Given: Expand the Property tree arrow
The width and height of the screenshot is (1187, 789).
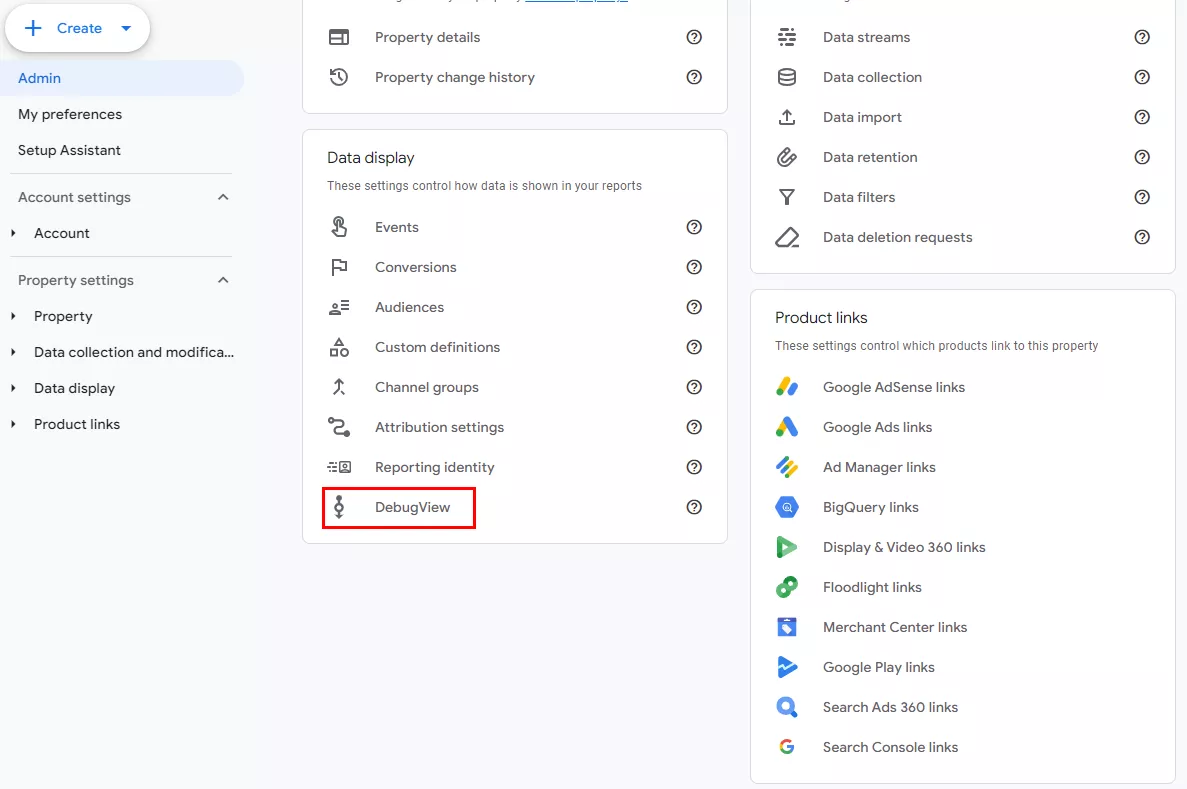Looking at the screenshot, I should click(x=13, y=317).
